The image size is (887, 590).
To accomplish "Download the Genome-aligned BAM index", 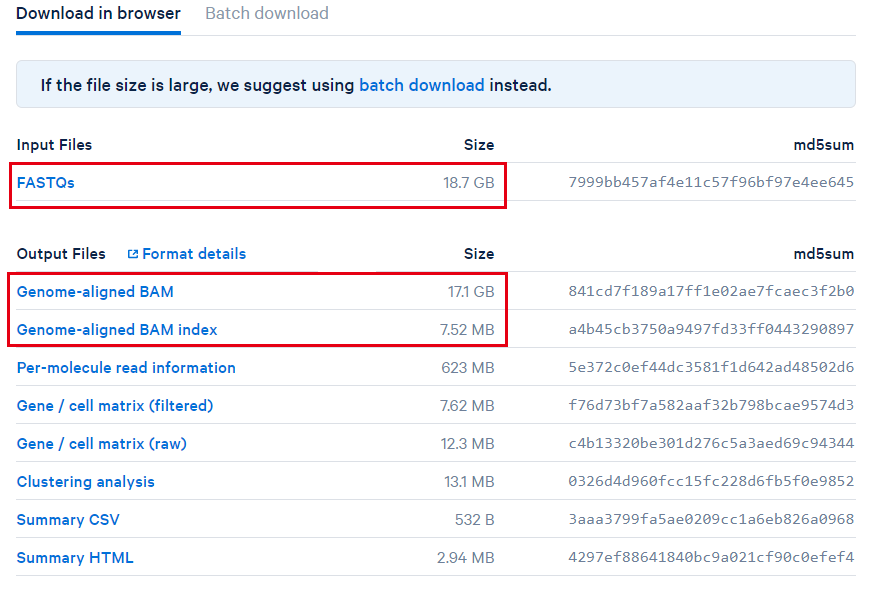I will [x=117, y=329].
